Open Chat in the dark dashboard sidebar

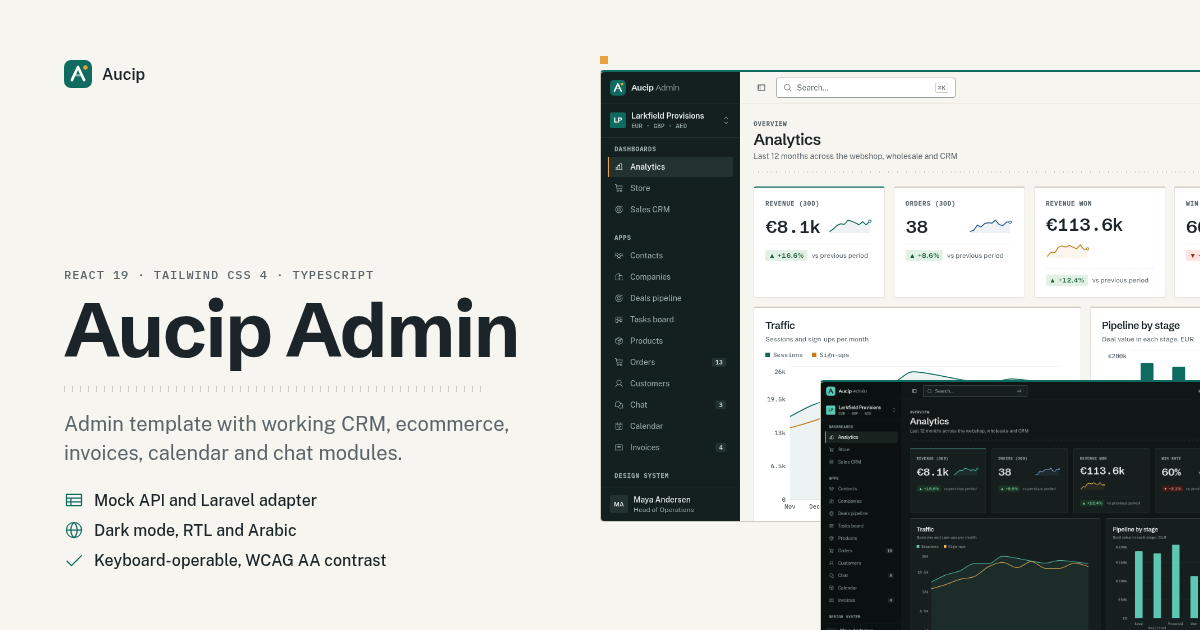point(861,575)
